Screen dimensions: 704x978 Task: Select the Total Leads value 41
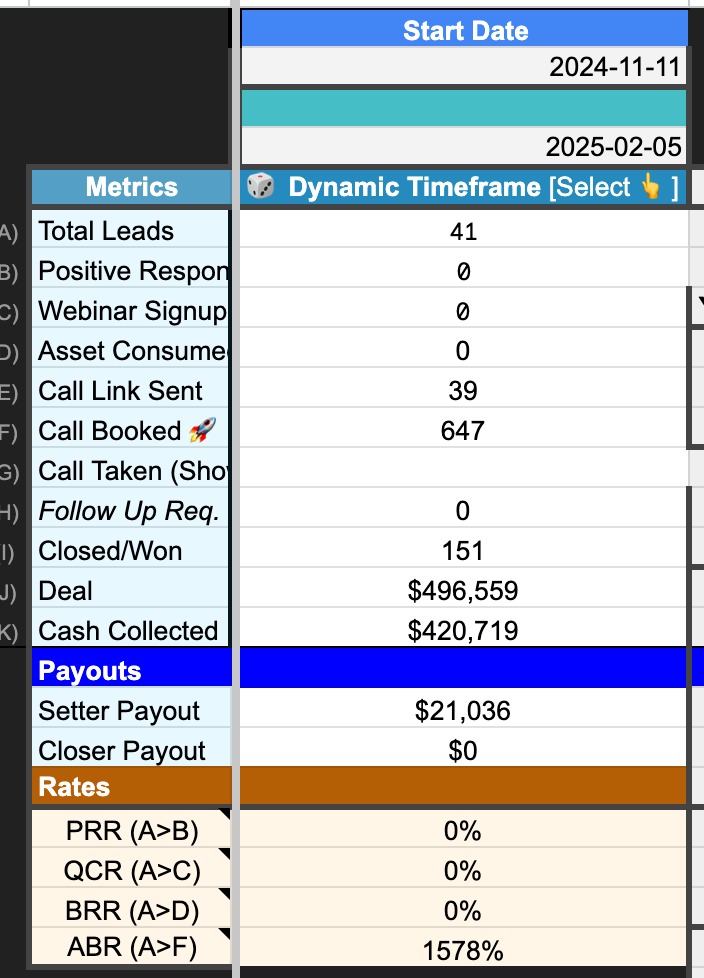click(x=464, y=231)
